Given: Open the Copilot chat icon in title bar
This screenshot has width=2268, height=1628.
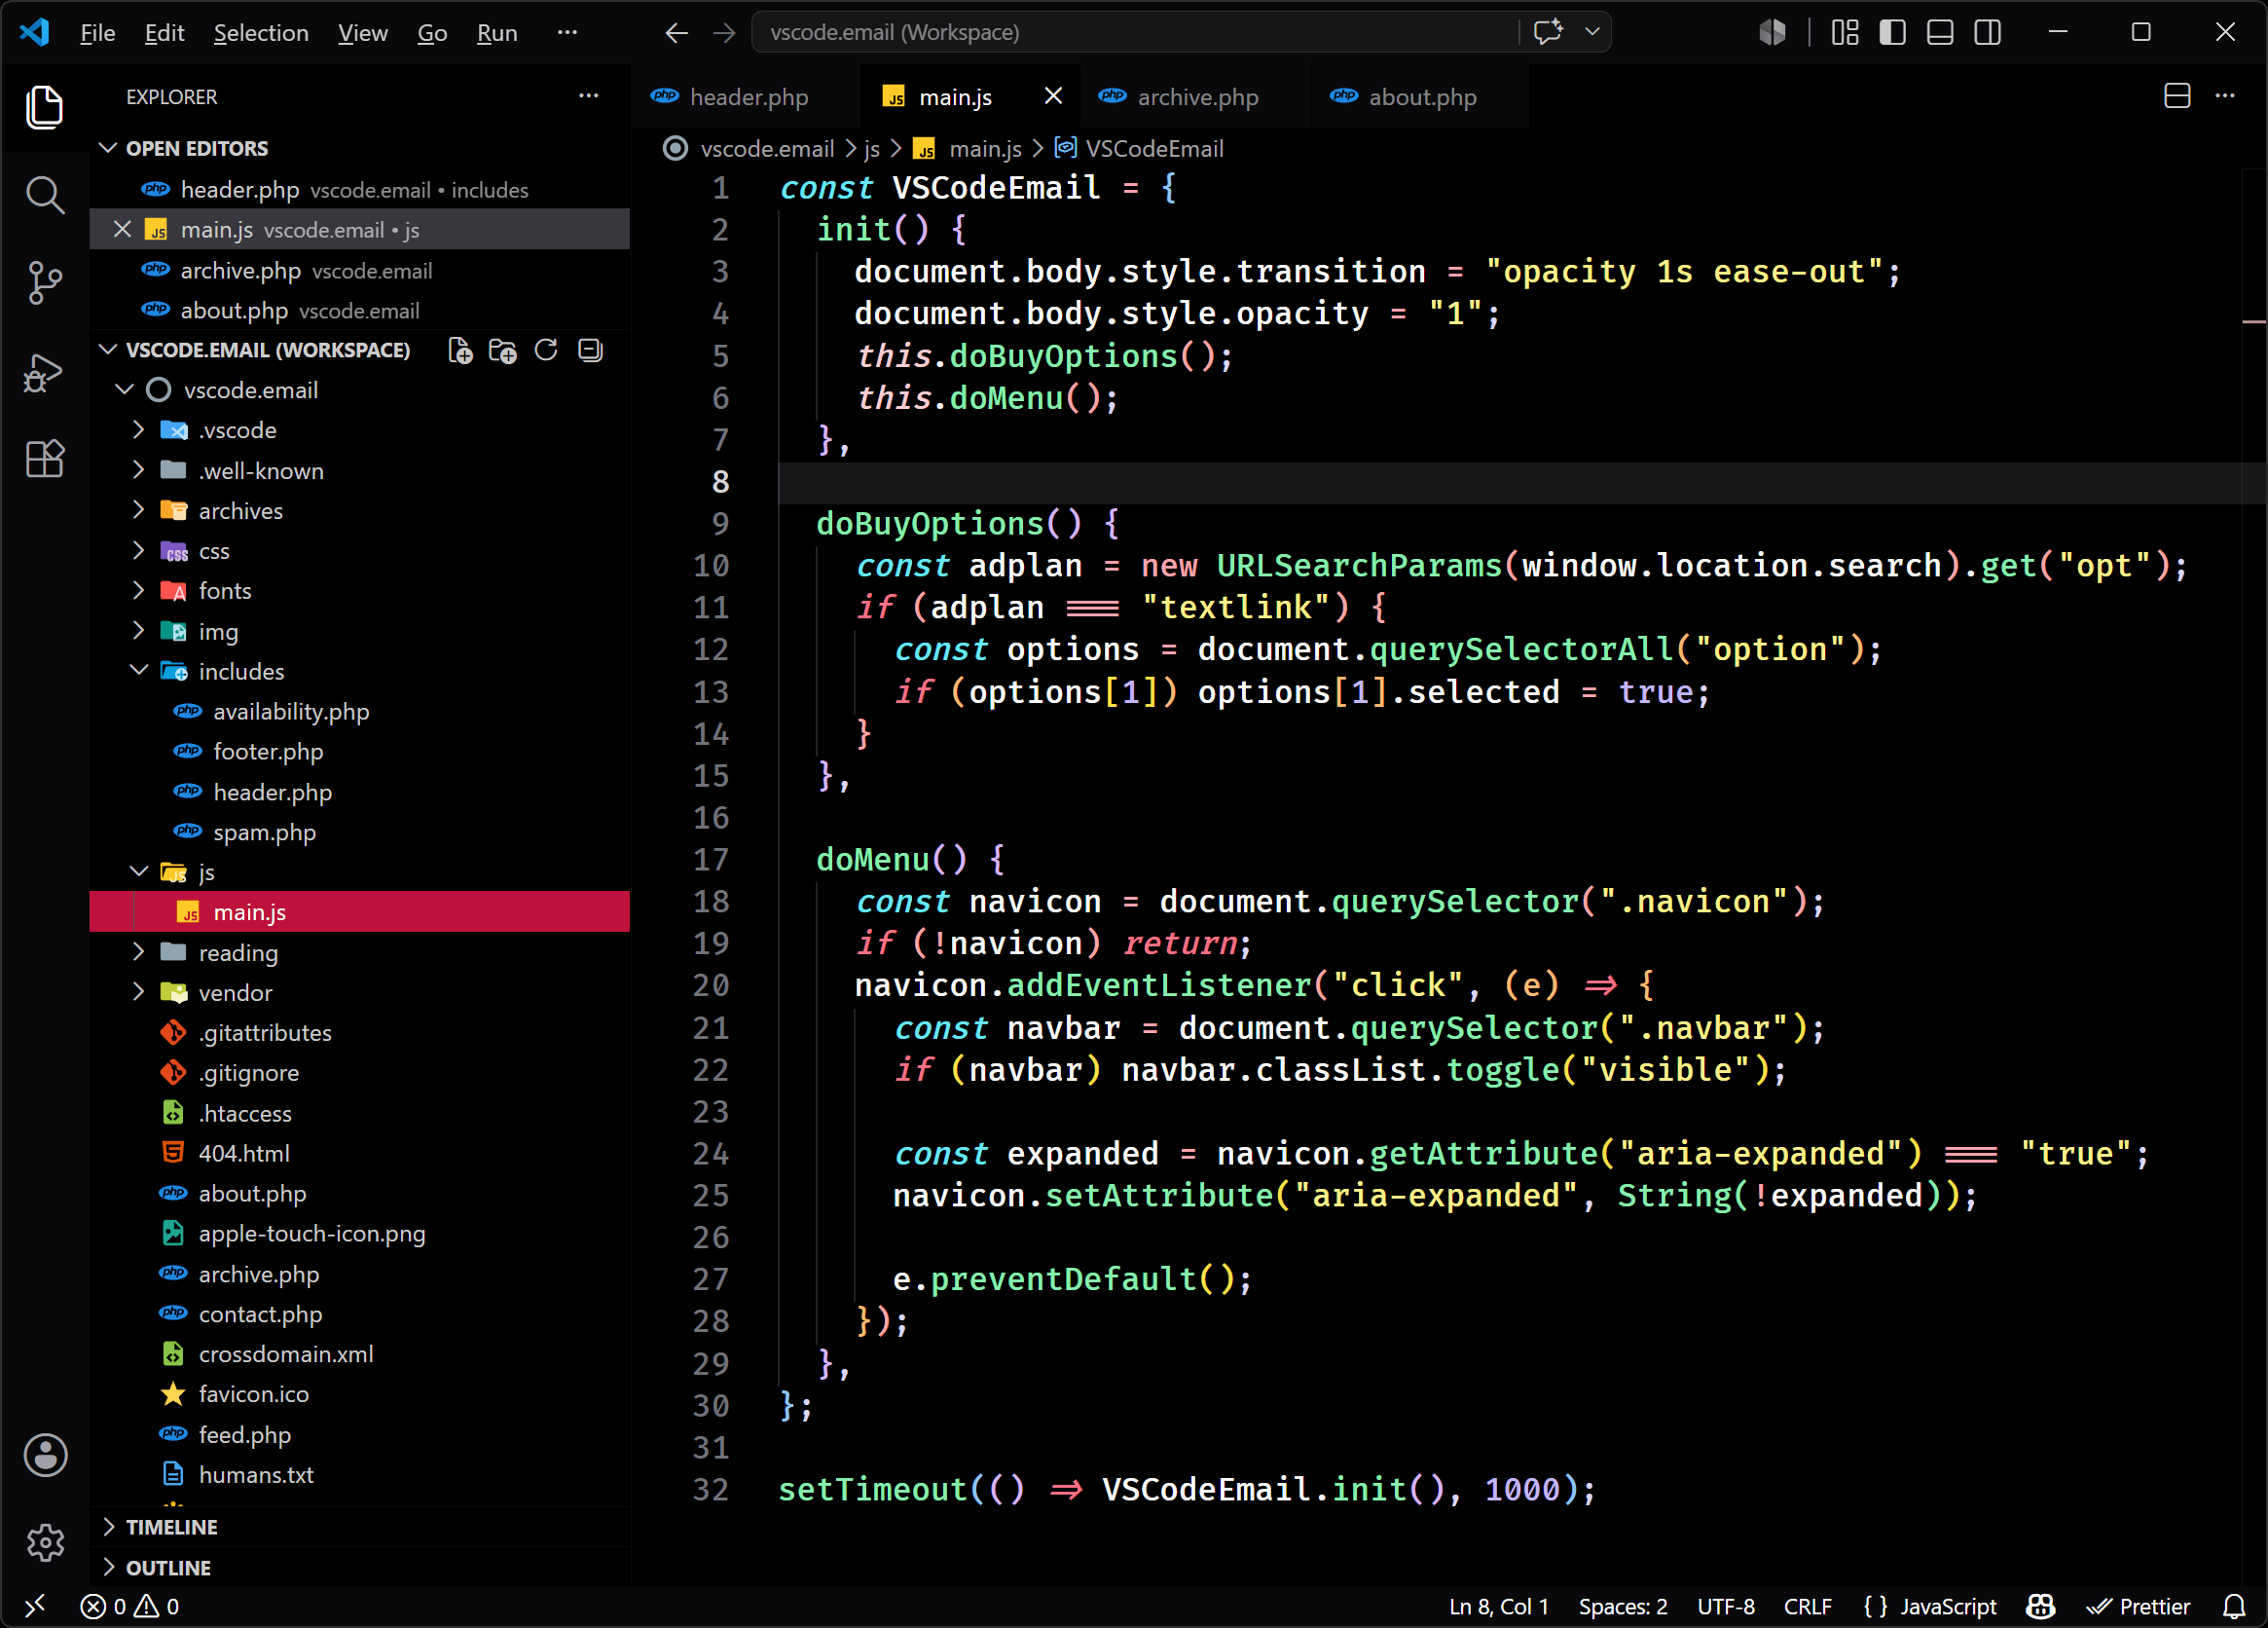Looking at the screenshot, I should [x=1548, y=32].
